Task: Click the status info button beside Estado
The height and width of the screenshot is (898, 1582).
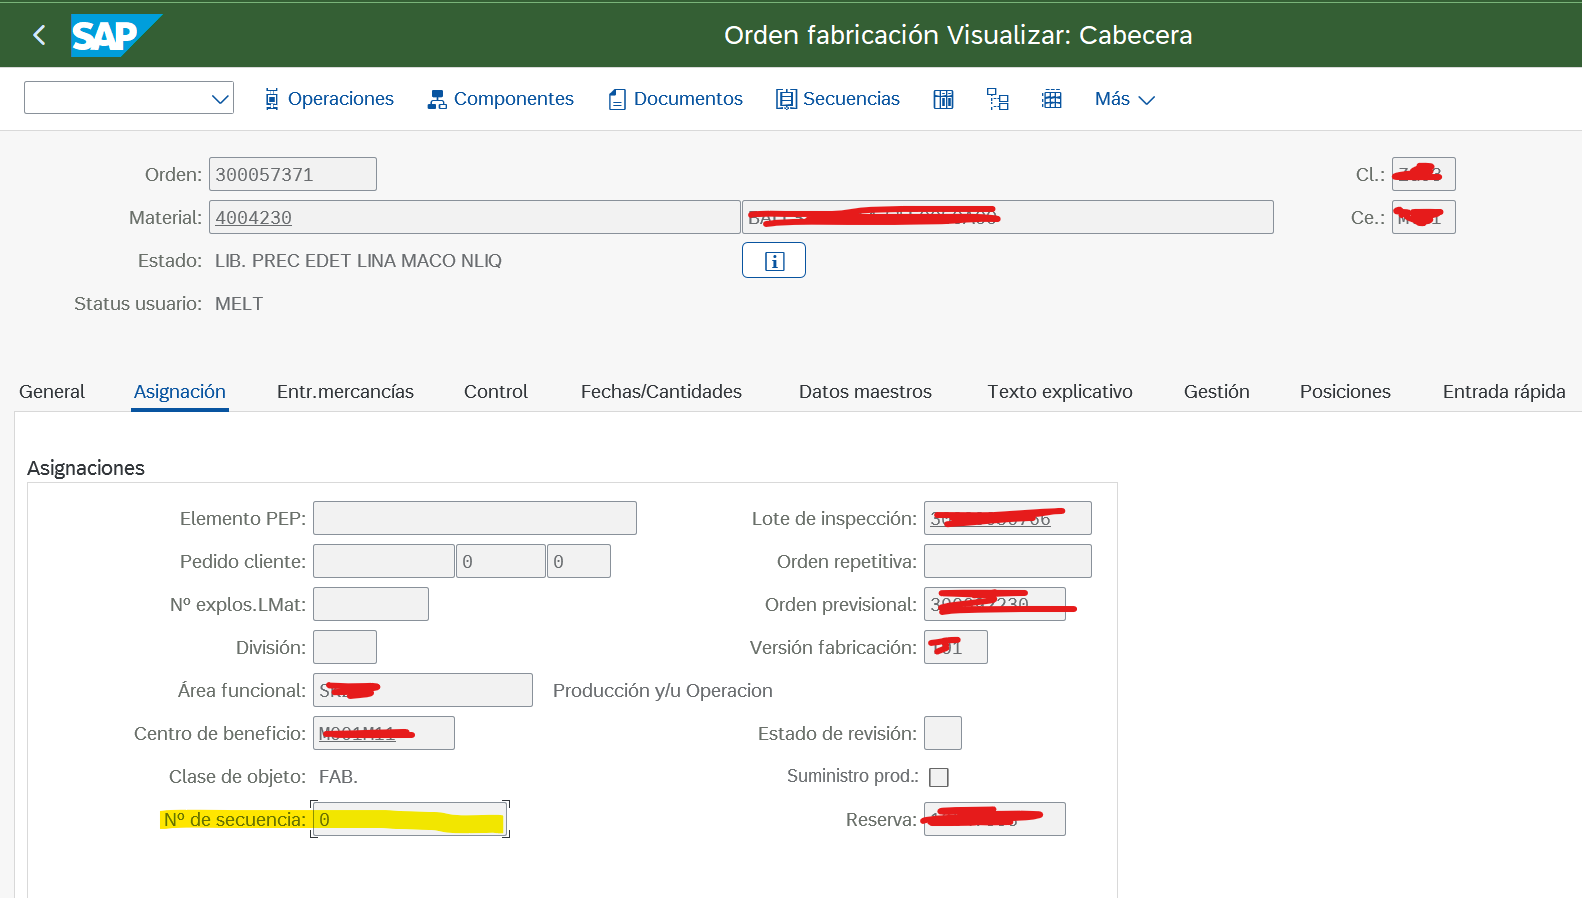Action: coord(773,261)
